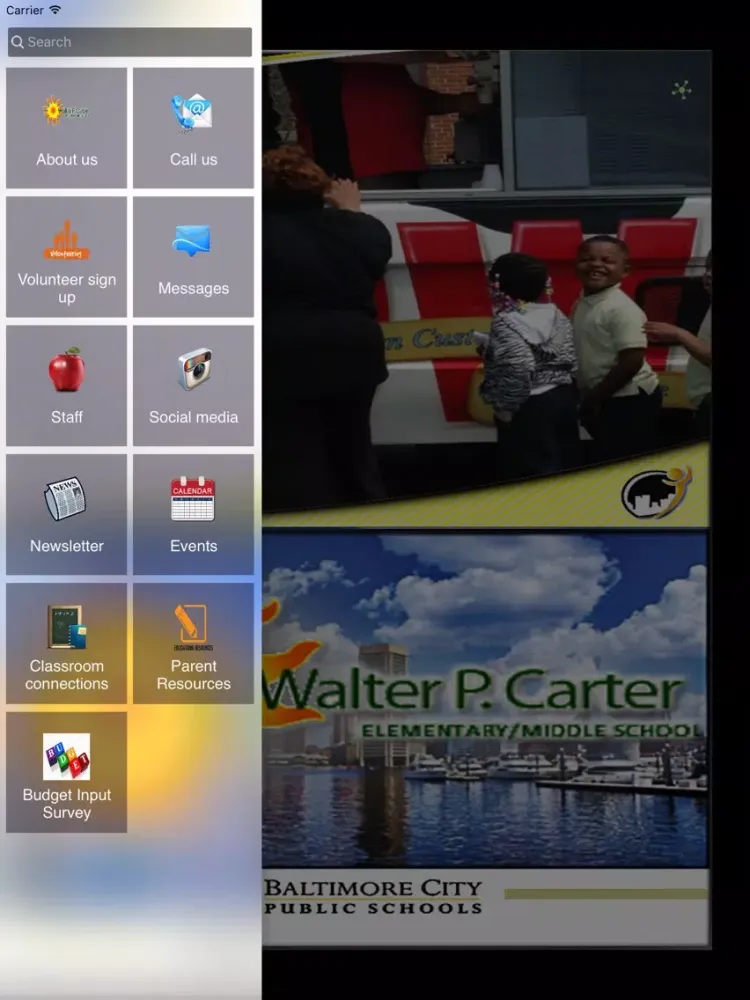Viewport: 750px width, 1000px height.
Task: Select the Social media label
Action: [193, 417]
